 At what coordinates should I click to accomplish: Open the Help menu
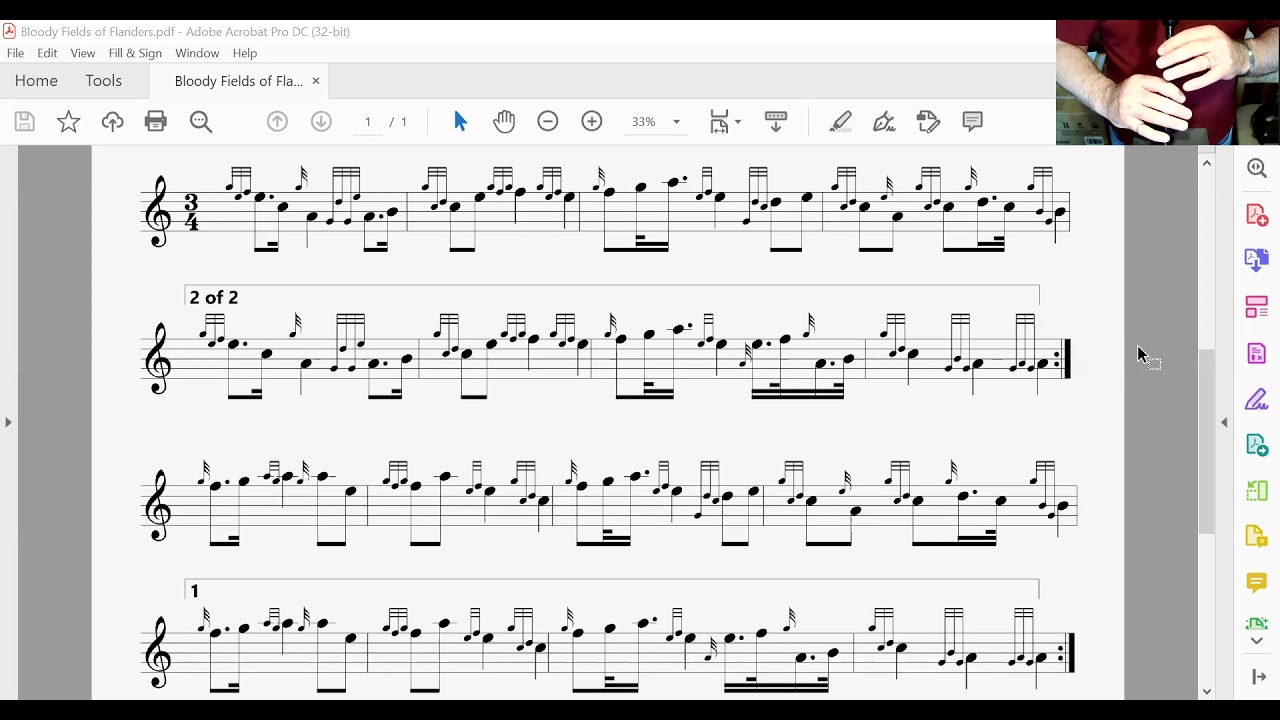click(245, 53)
